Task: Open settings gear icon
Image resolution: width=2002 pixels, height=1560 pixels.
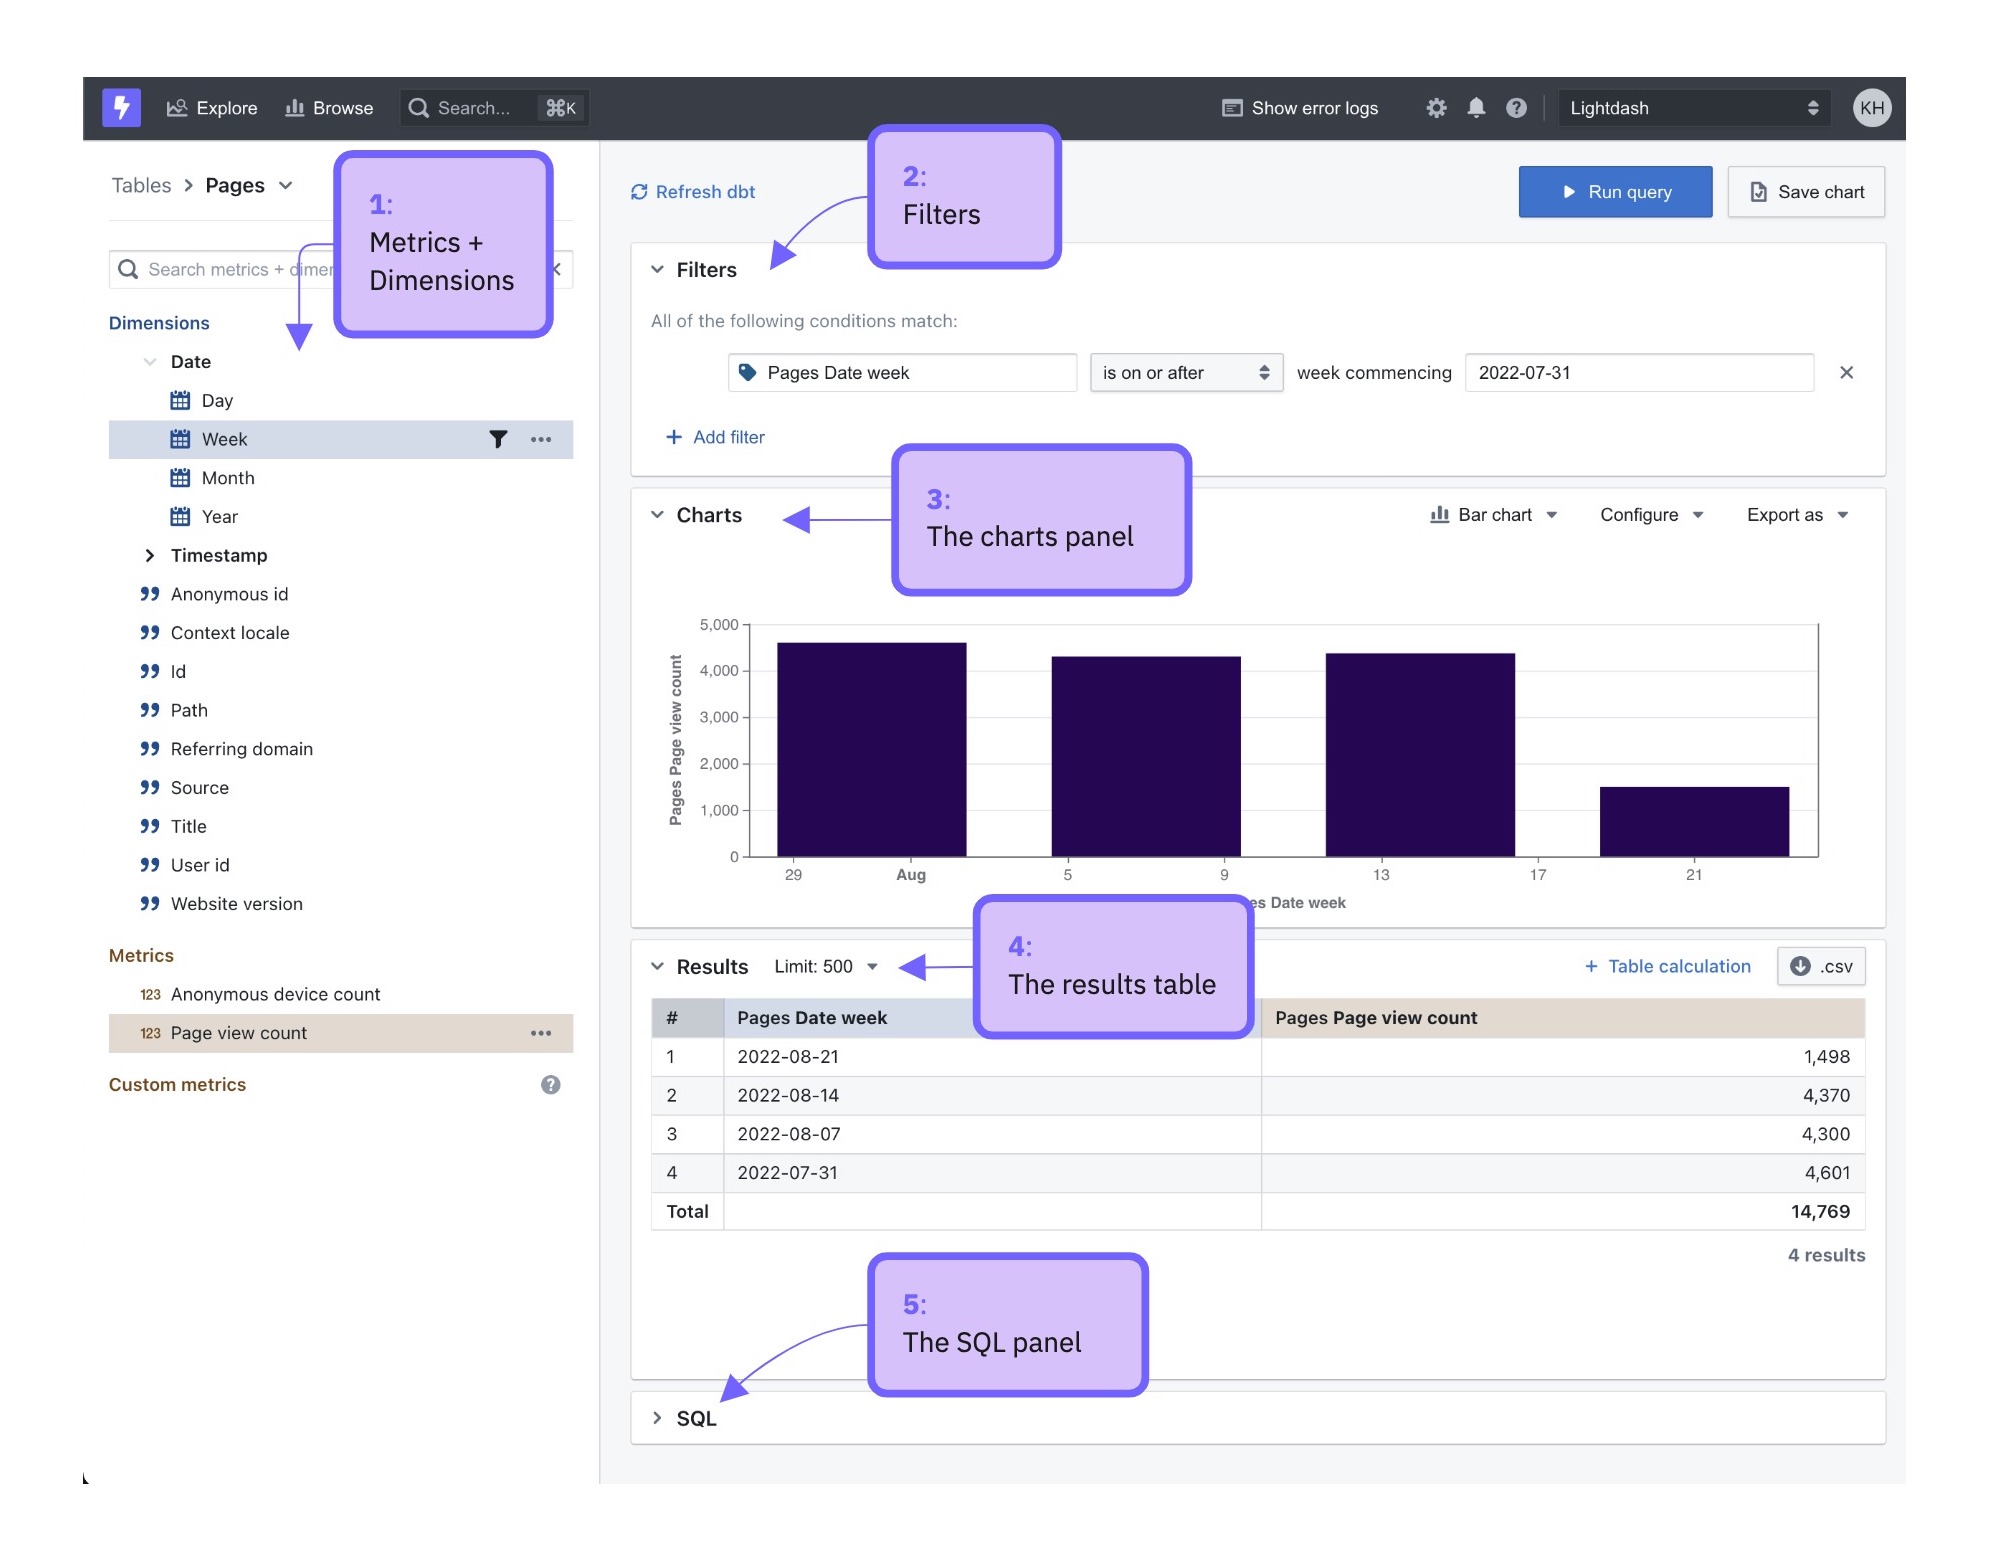Action: click(1436, 108)
